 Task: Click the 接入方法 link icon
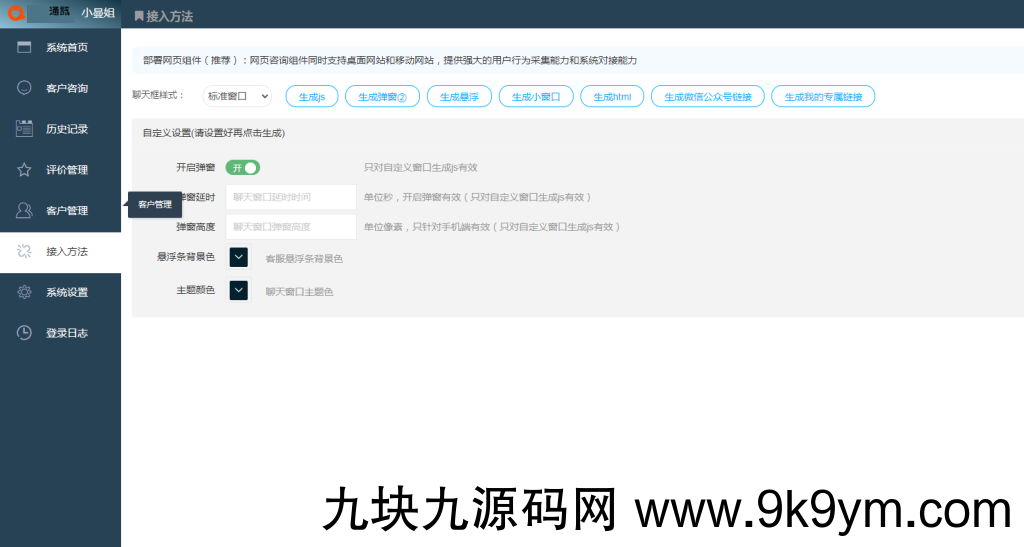point(24,251)
